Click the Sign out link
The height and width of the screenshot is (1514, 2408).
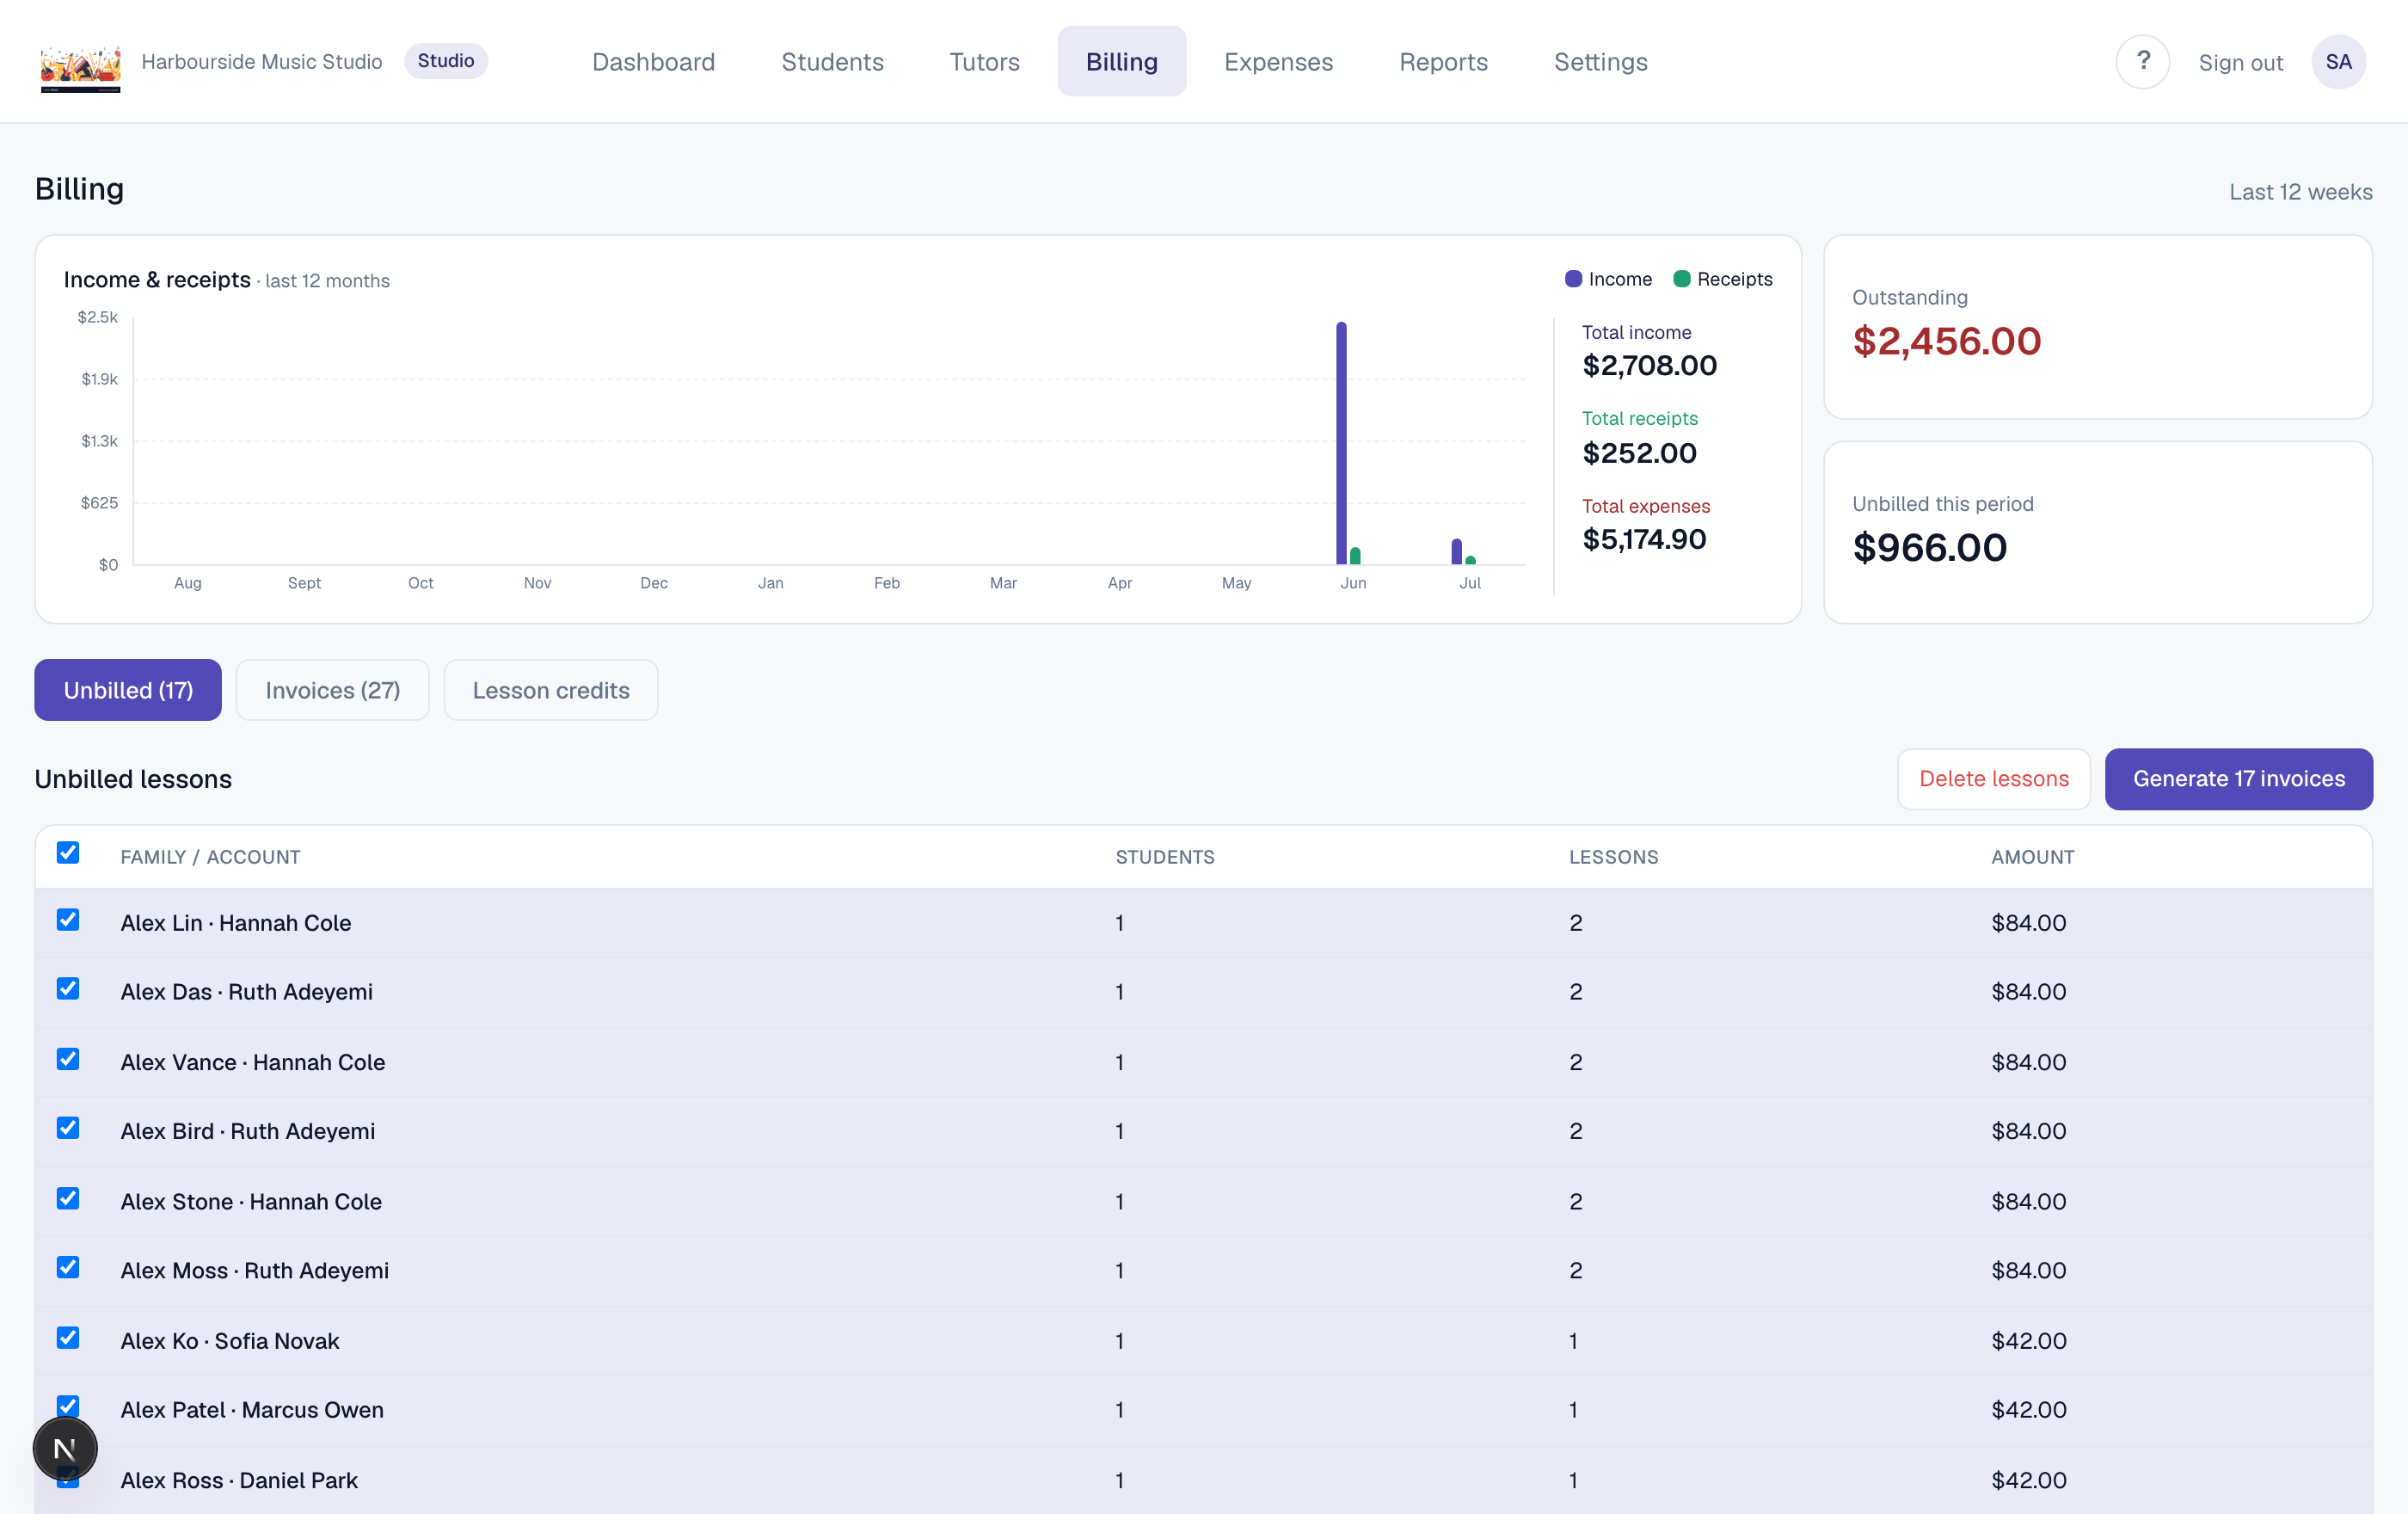click(2240, 63)
